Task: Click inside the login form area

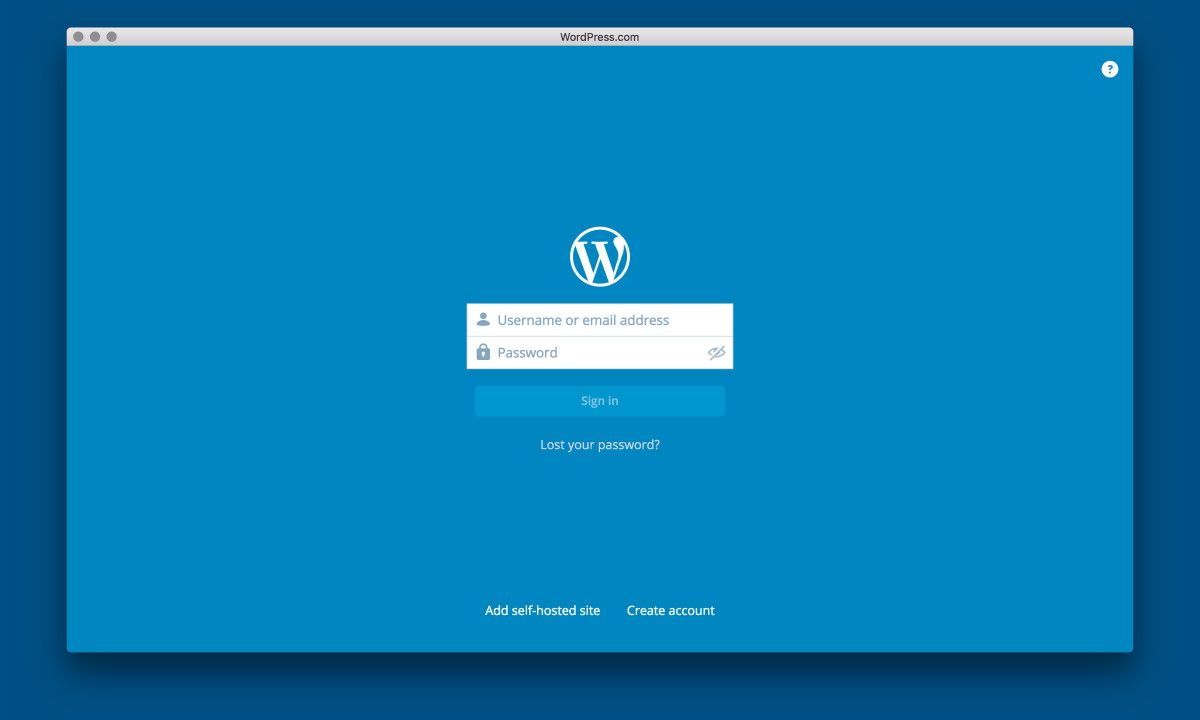Action: tap(599, 336)
